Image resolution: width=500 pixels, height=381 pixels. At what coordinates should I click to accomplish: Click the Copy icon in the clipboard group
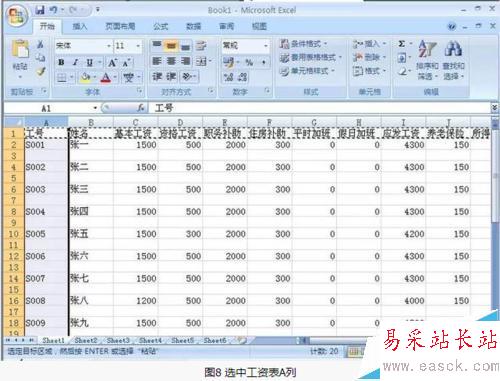point(40,58)
